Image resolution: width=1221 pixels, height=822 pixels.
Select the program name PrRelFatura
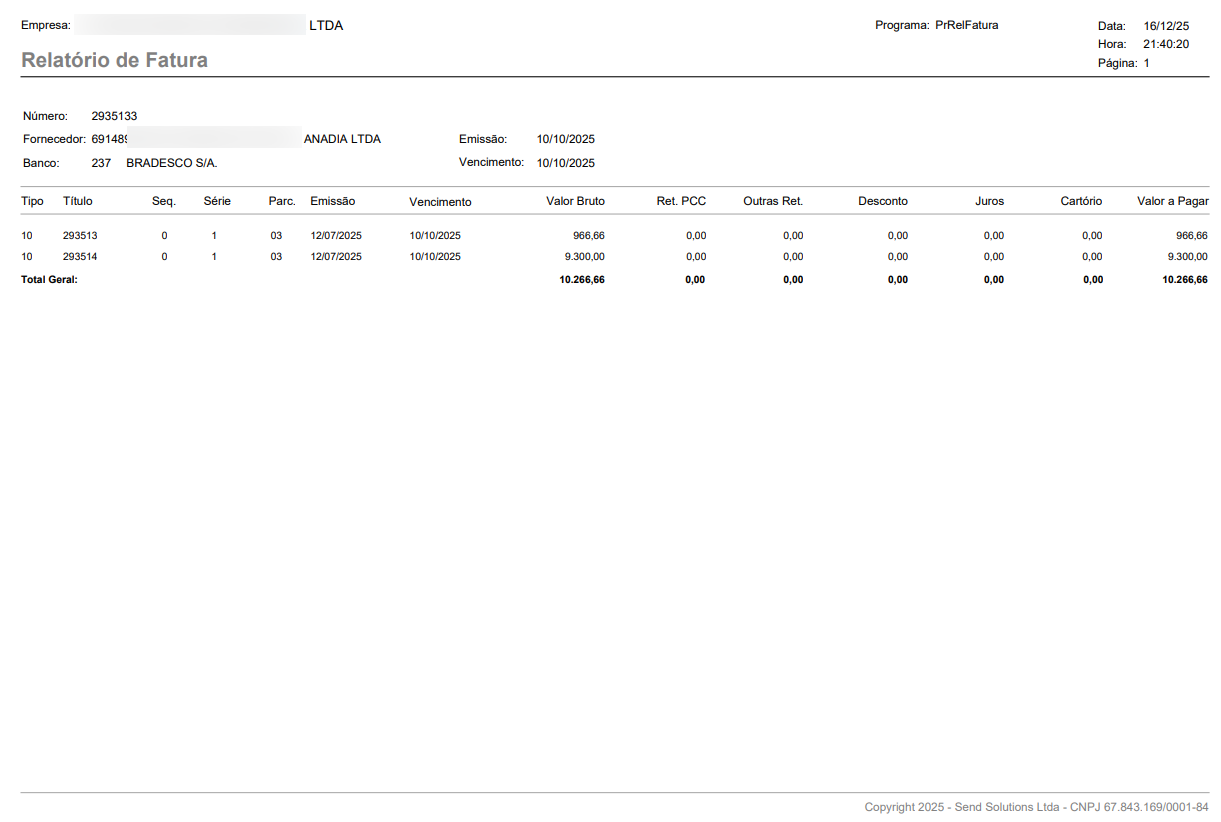coord(966,25)
